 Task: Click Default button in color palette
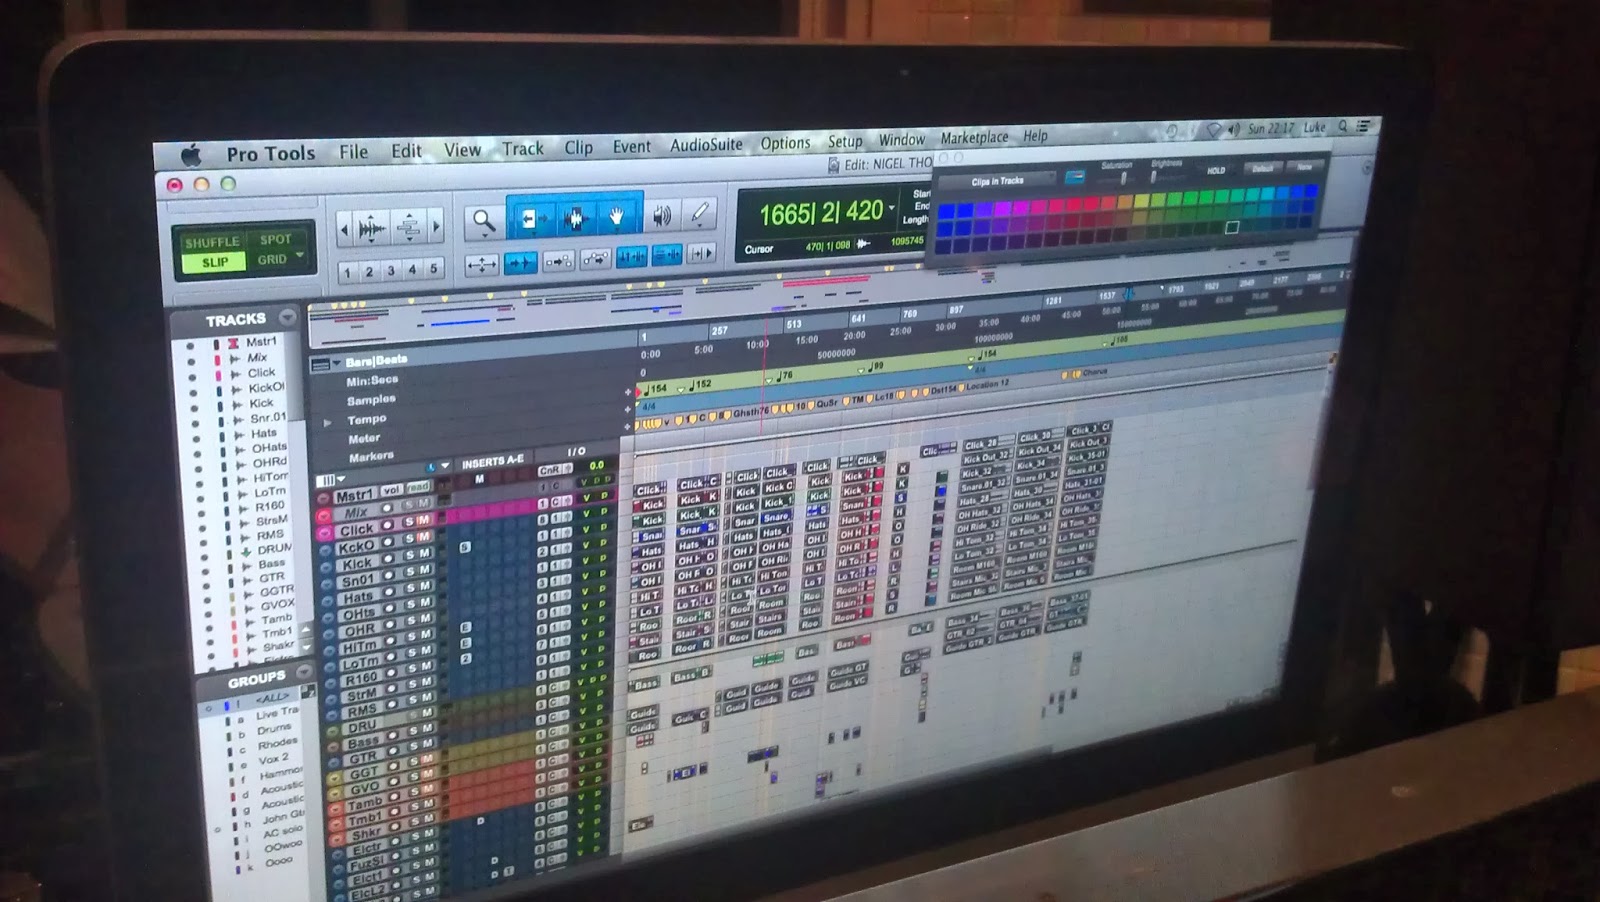(1263, 169)
